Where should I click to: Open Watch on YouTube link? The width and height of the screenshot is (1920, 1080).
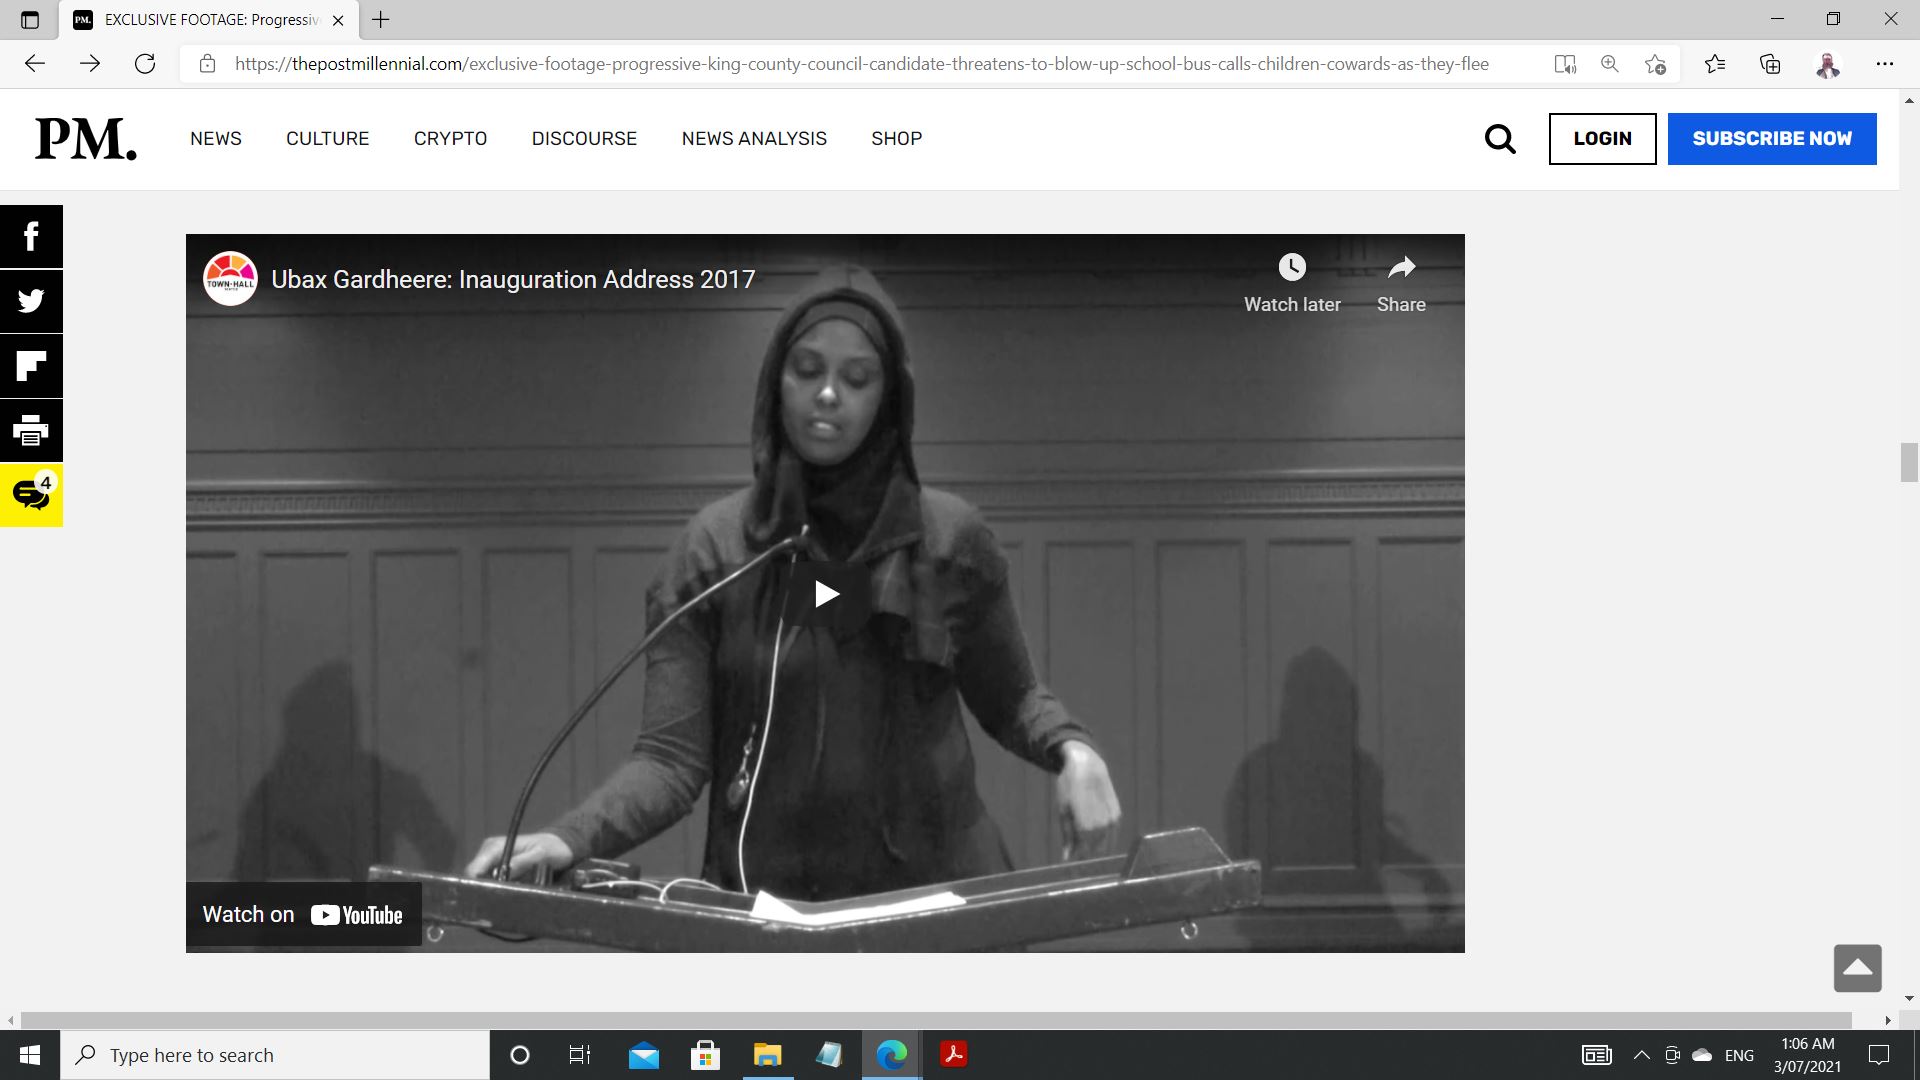click(x=303, y=915)
